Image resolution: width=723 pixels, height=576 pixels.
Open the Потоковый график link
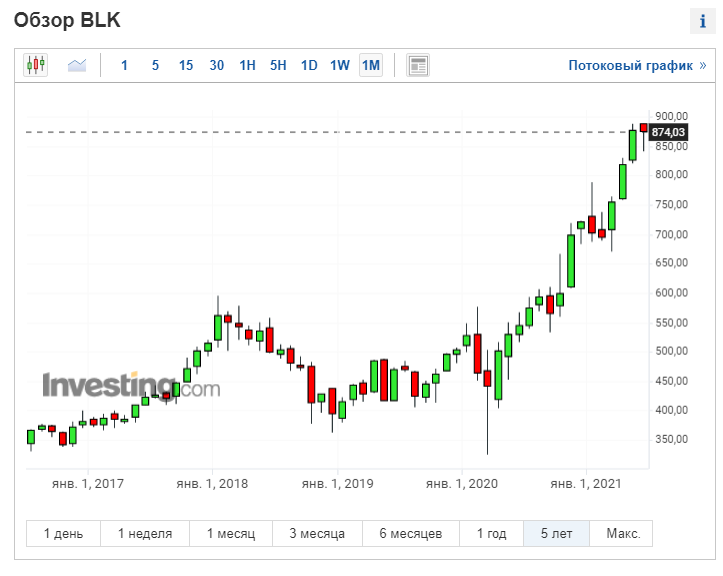[637, 65]
